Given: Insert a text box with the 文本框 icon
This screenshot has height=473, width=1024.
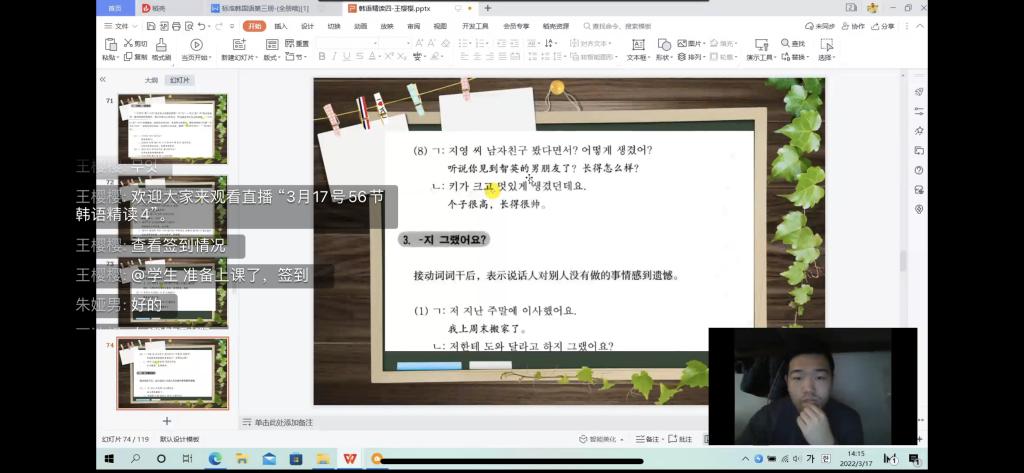Looking at the screenshot, I should click(636, 45).
